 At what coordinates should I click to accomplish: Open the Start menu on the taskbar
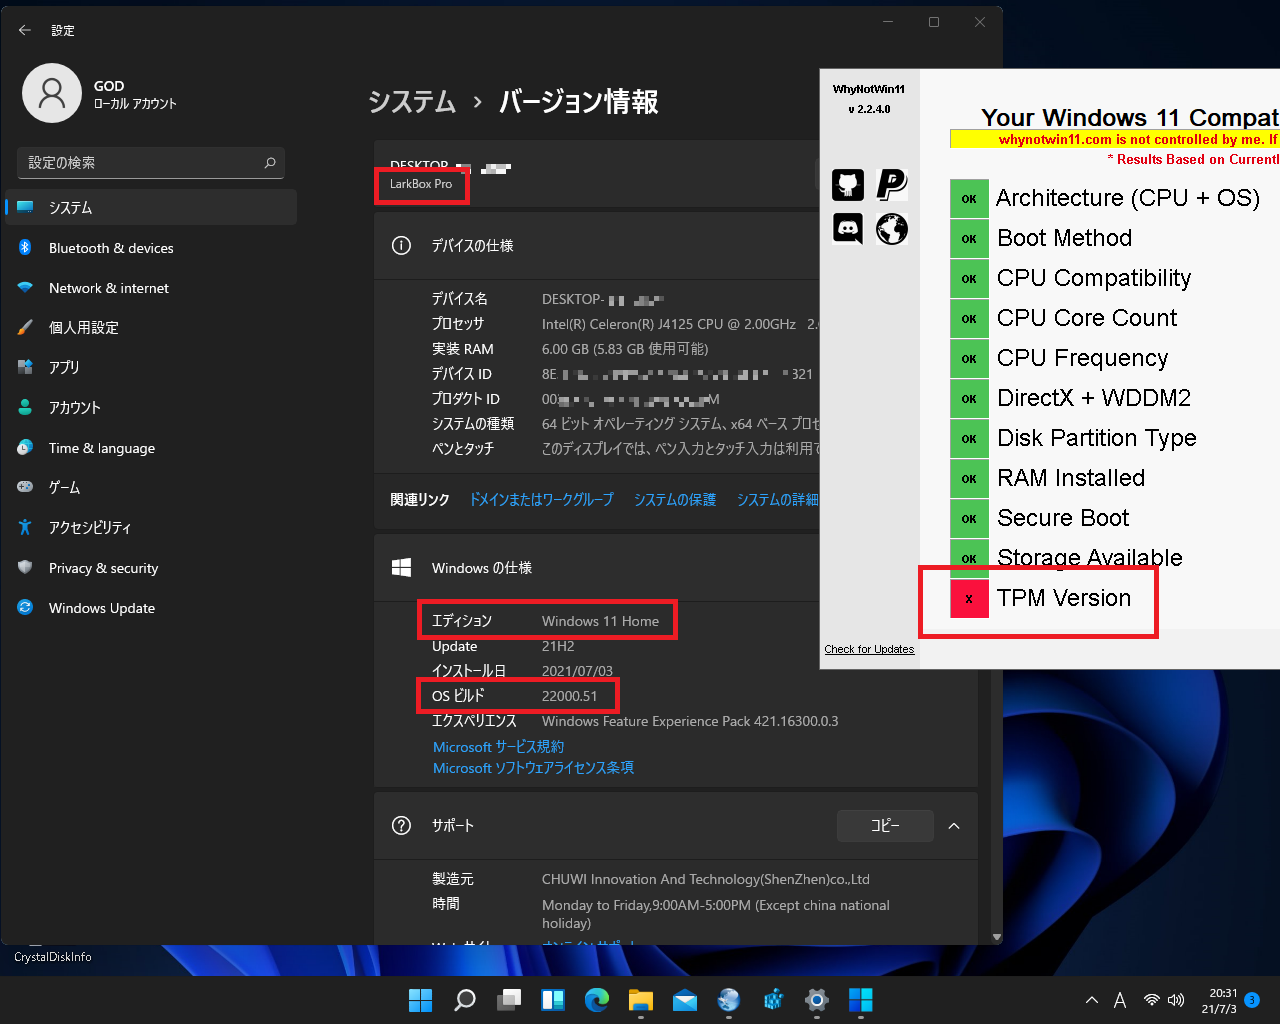421,1000
